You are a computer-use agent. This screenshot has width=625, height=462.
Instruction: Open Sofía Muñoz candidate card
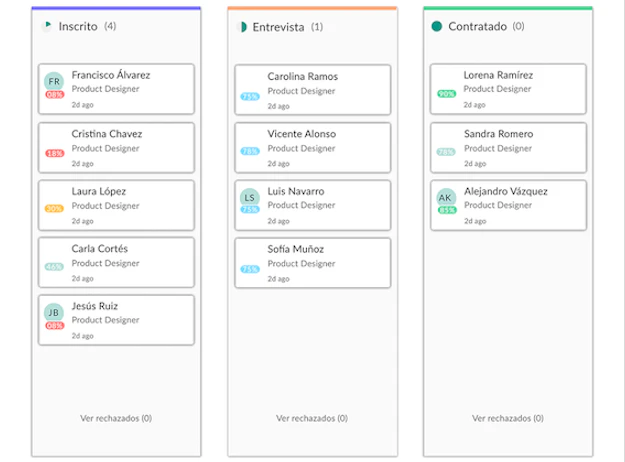312,263
